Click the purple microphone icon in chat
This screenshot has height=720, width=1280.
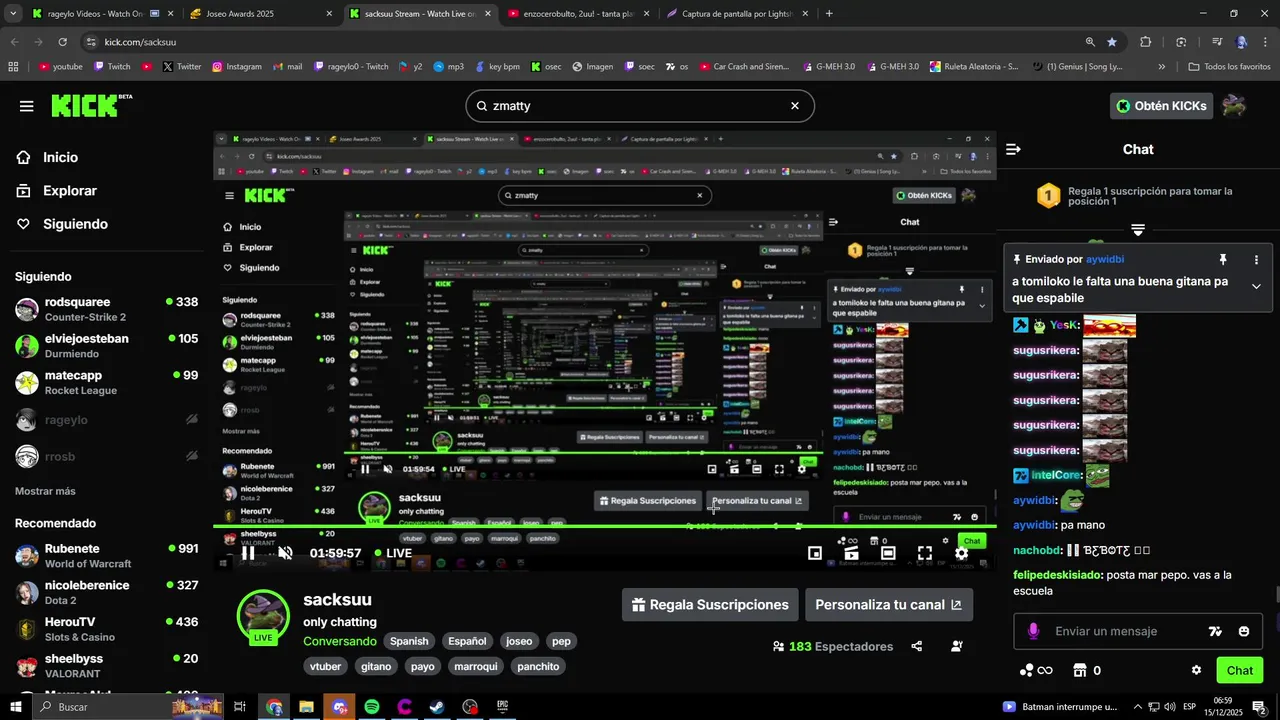[1033, 631]
